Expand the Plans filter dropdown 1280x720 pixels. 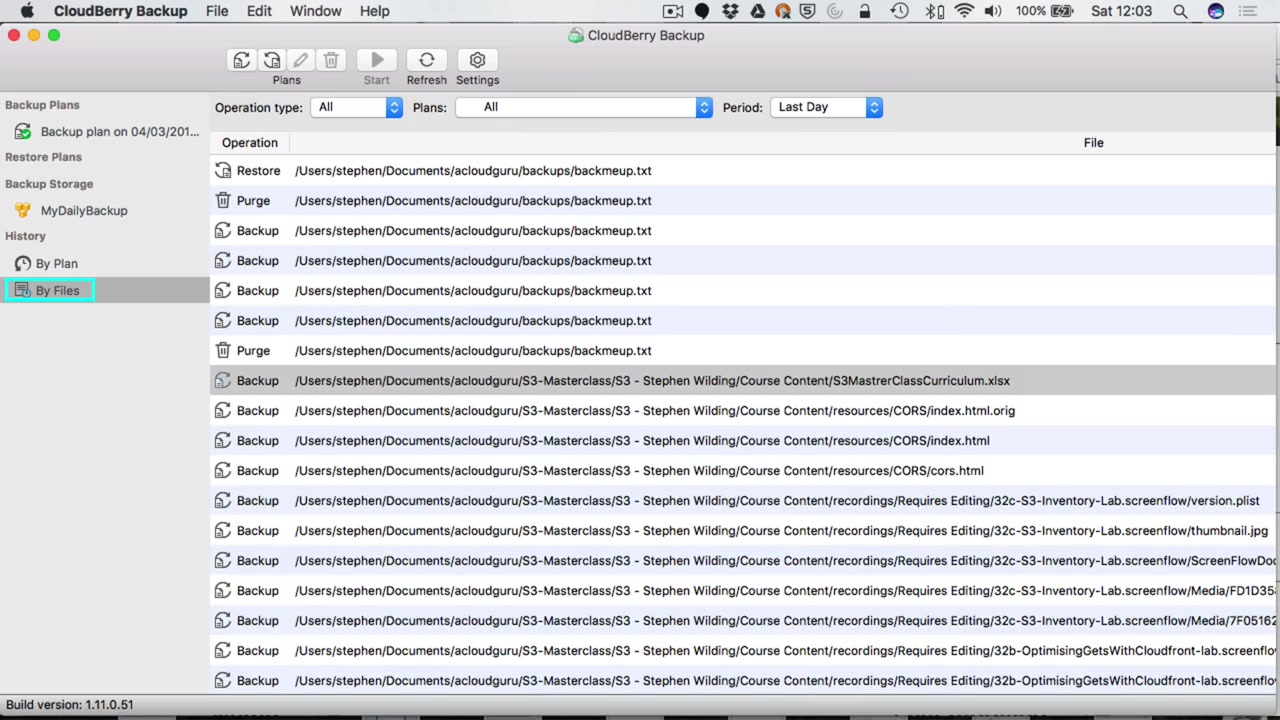click(x=583, y=107)
